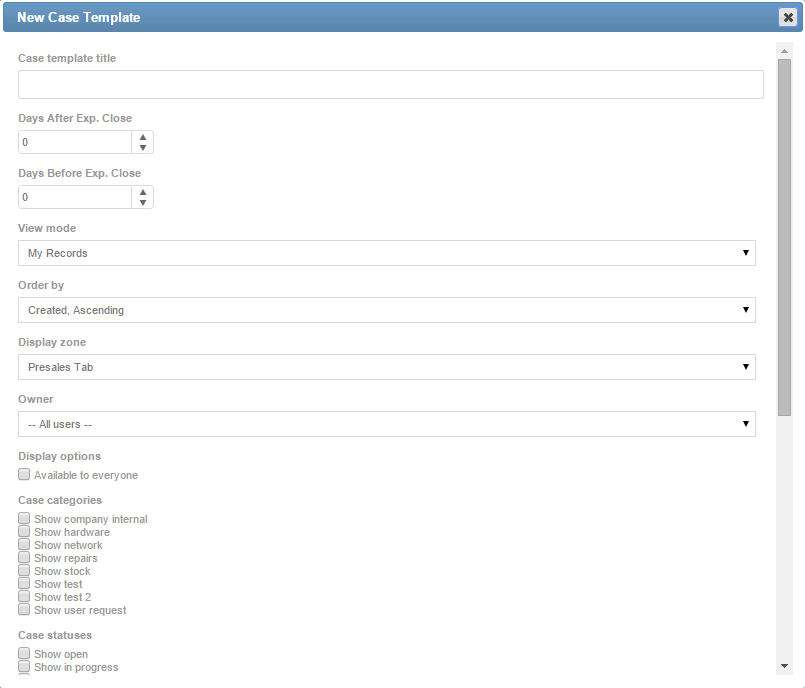
Task: Increase Days After Exp. Close value
Action: [143, 137]
